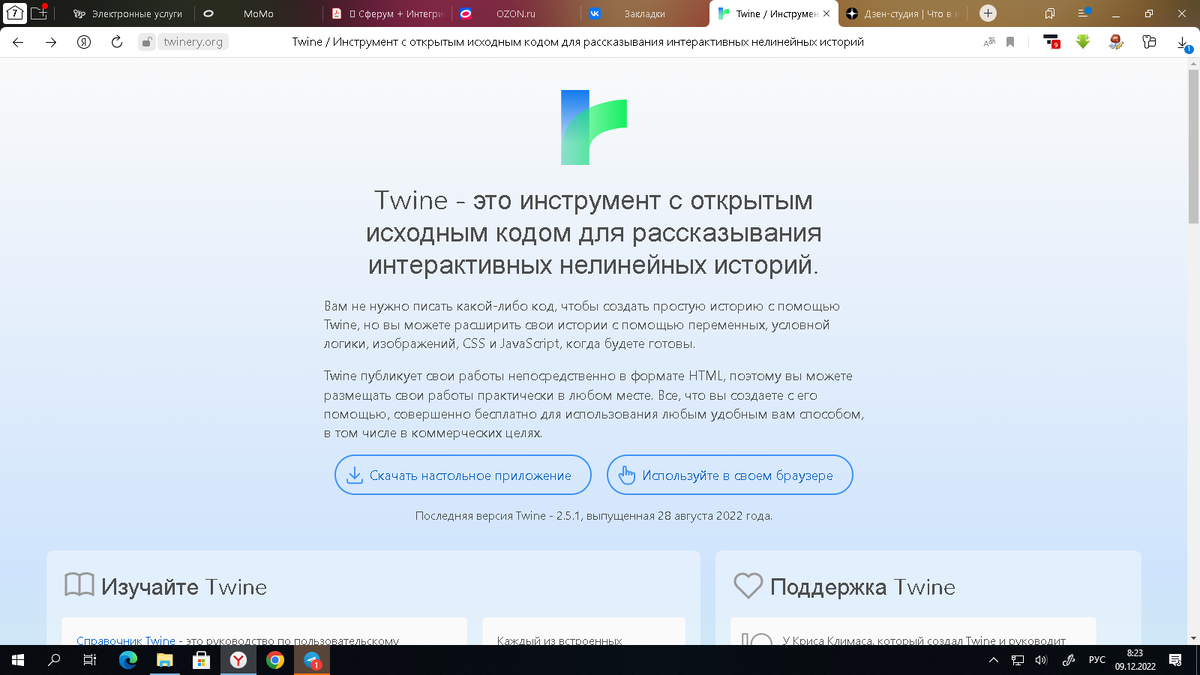Open the tab counter icon showing 7
Image resolution: width=1200 pixels, height=675 pixels.
coord(16,14)
